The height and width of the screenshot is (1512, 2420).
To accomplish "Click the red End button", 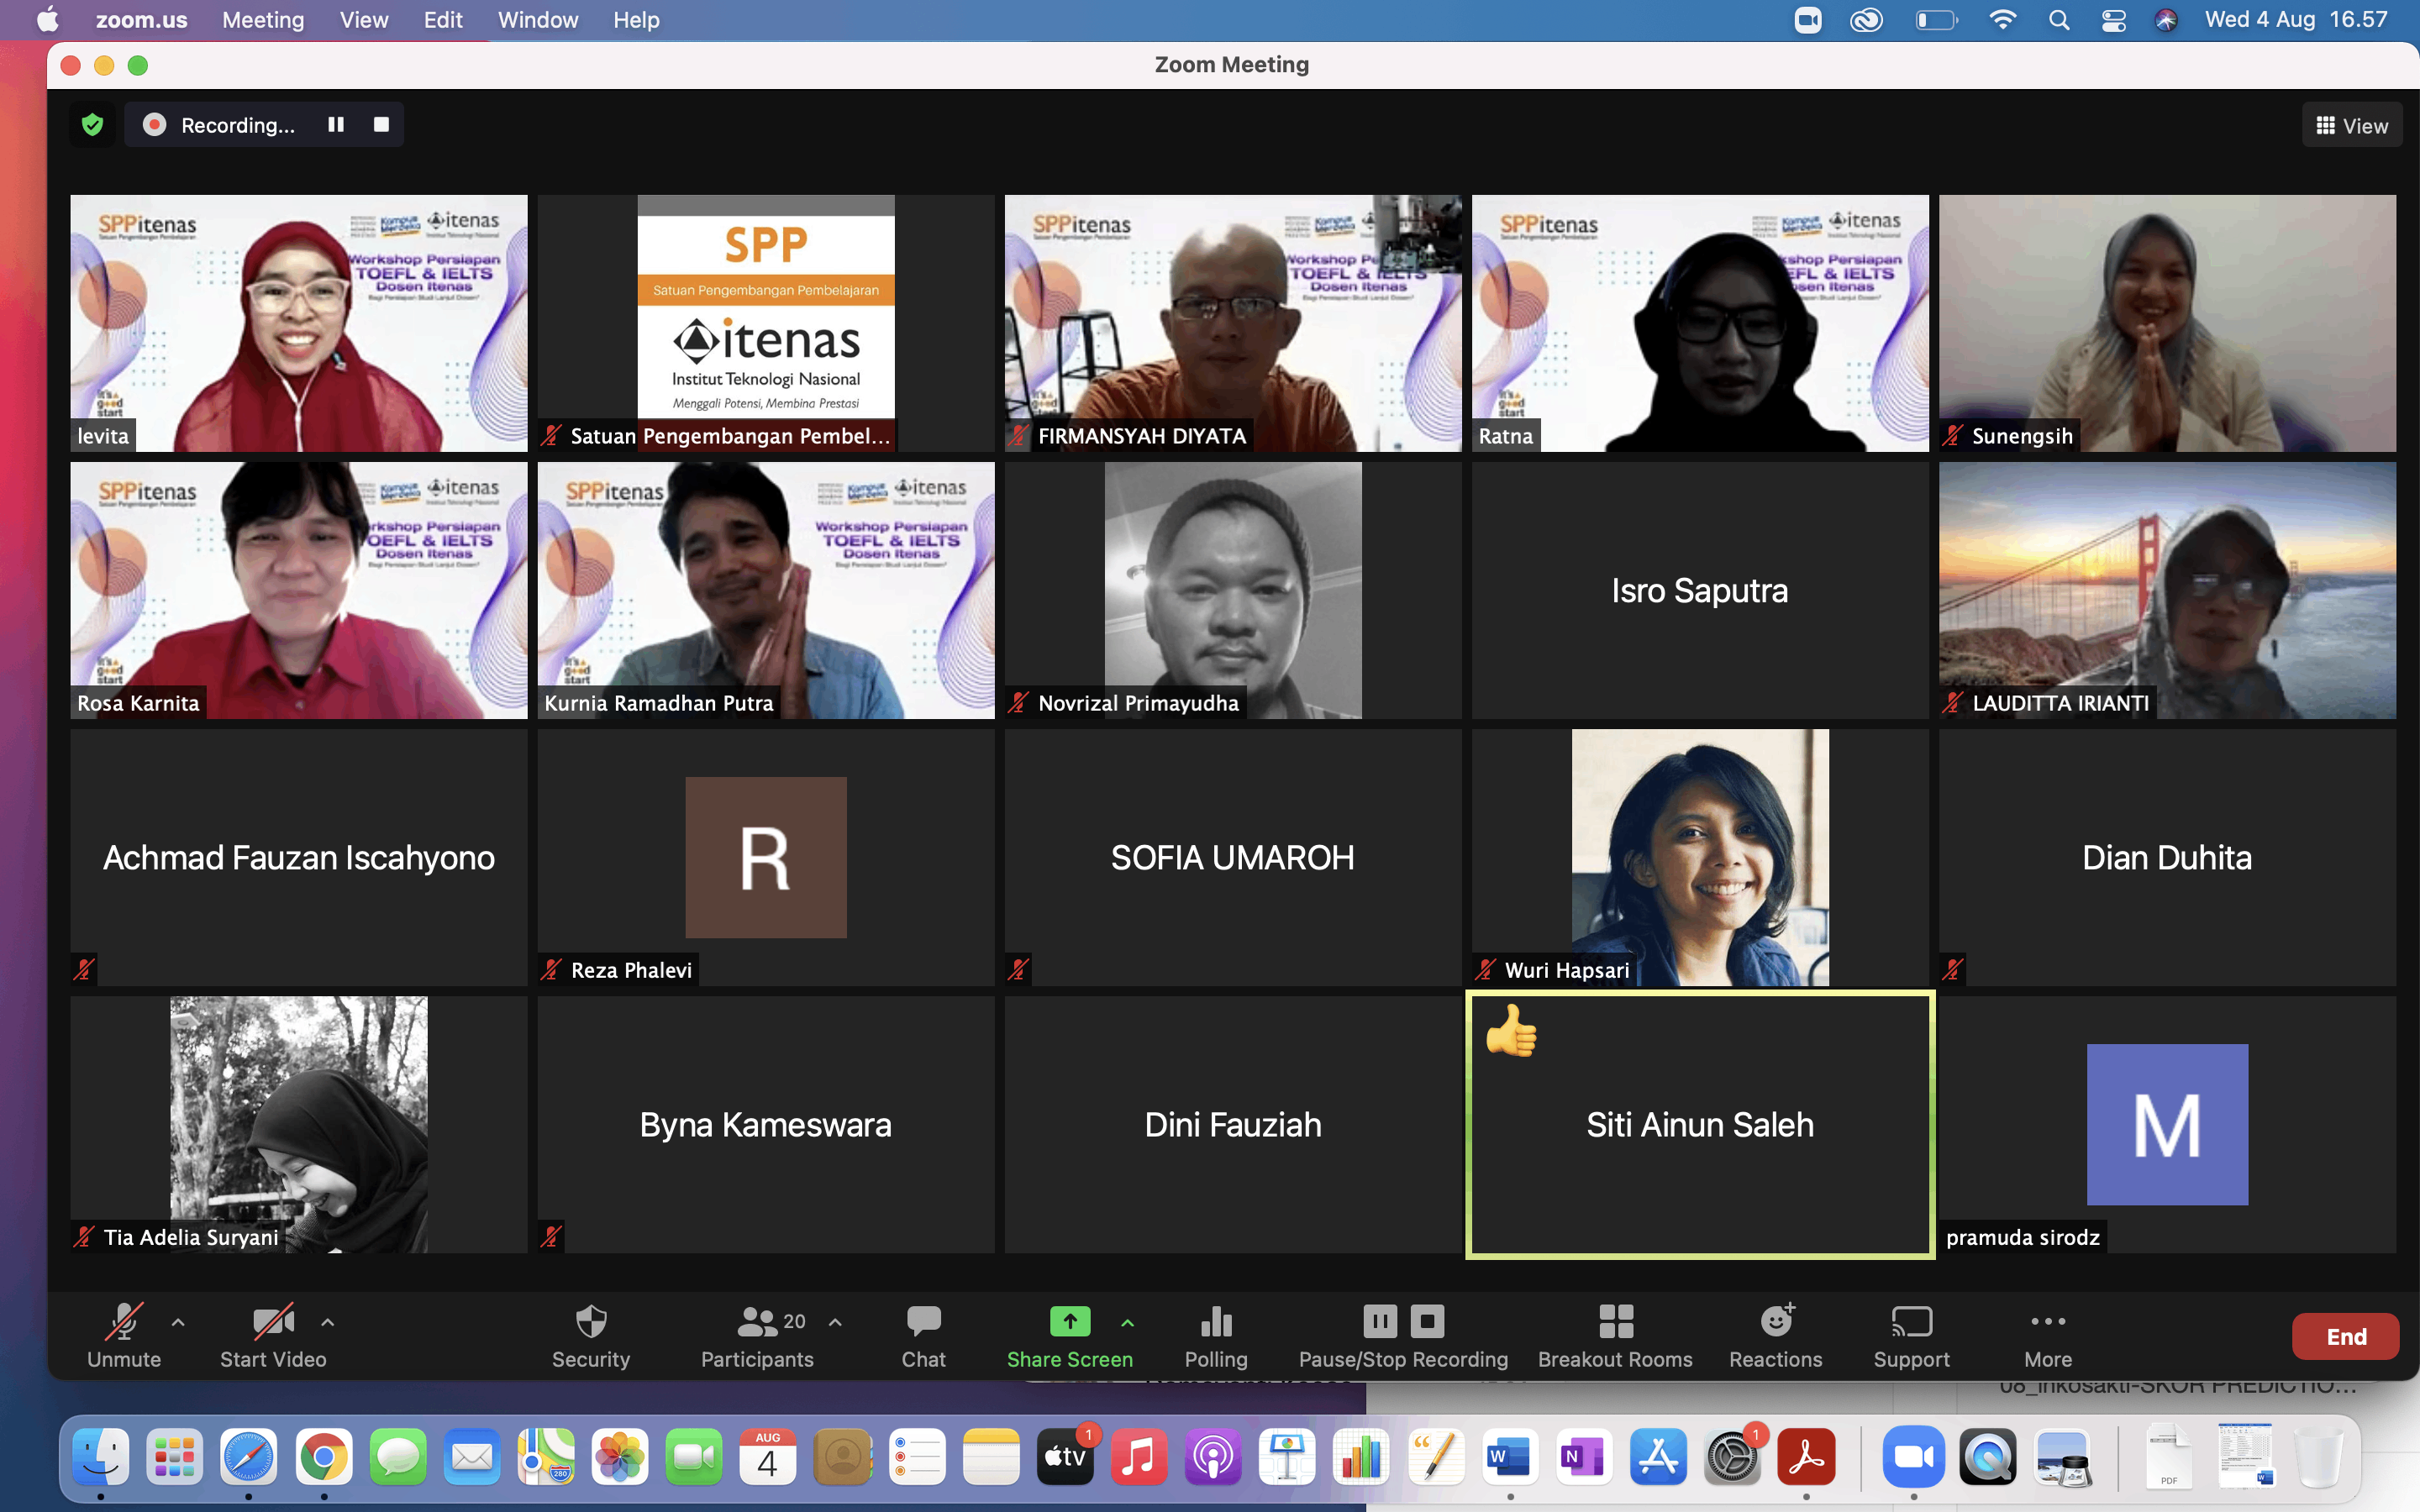I will point(2344,1337).
